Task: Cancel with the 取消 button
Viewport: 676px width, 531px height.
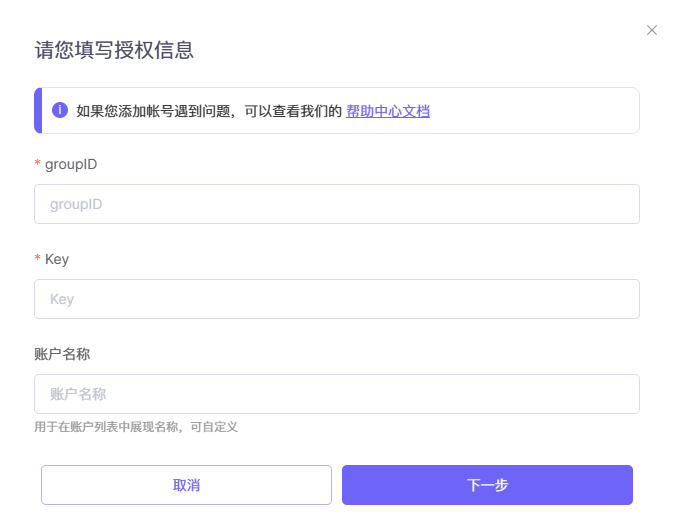Action: [186, 485]
